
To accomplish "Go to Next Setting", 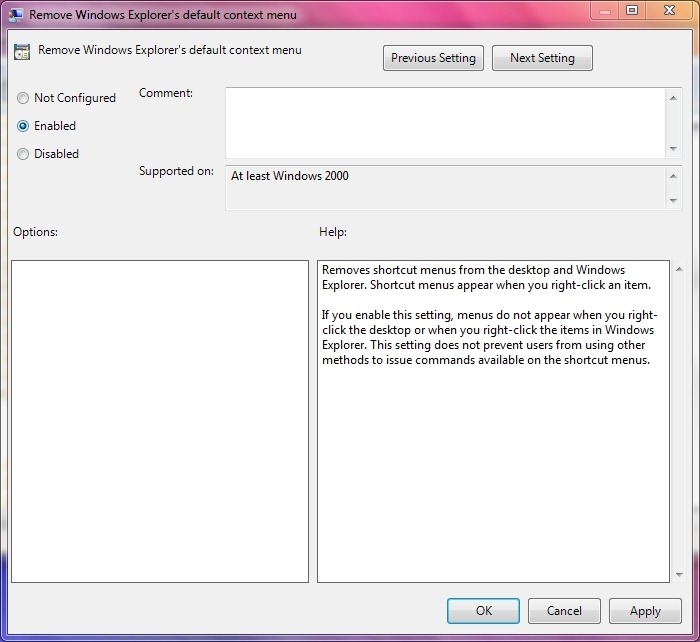I will [x=542, y=58].
